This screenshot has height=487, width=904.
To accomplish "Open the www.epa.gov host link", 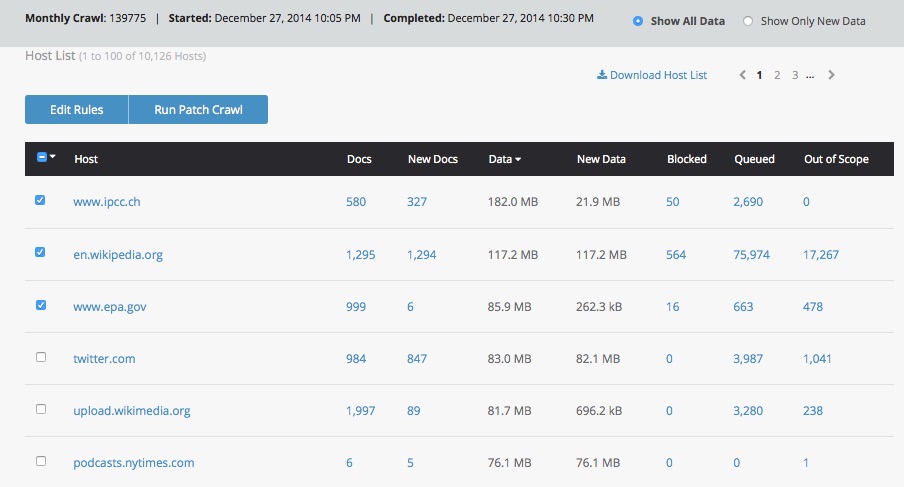I will (x=110, y=306).
